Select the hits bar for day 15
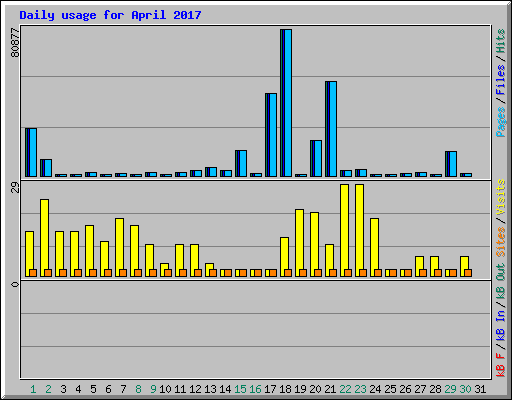This screenshot has width=512, height=400. [x=241, y=163]
